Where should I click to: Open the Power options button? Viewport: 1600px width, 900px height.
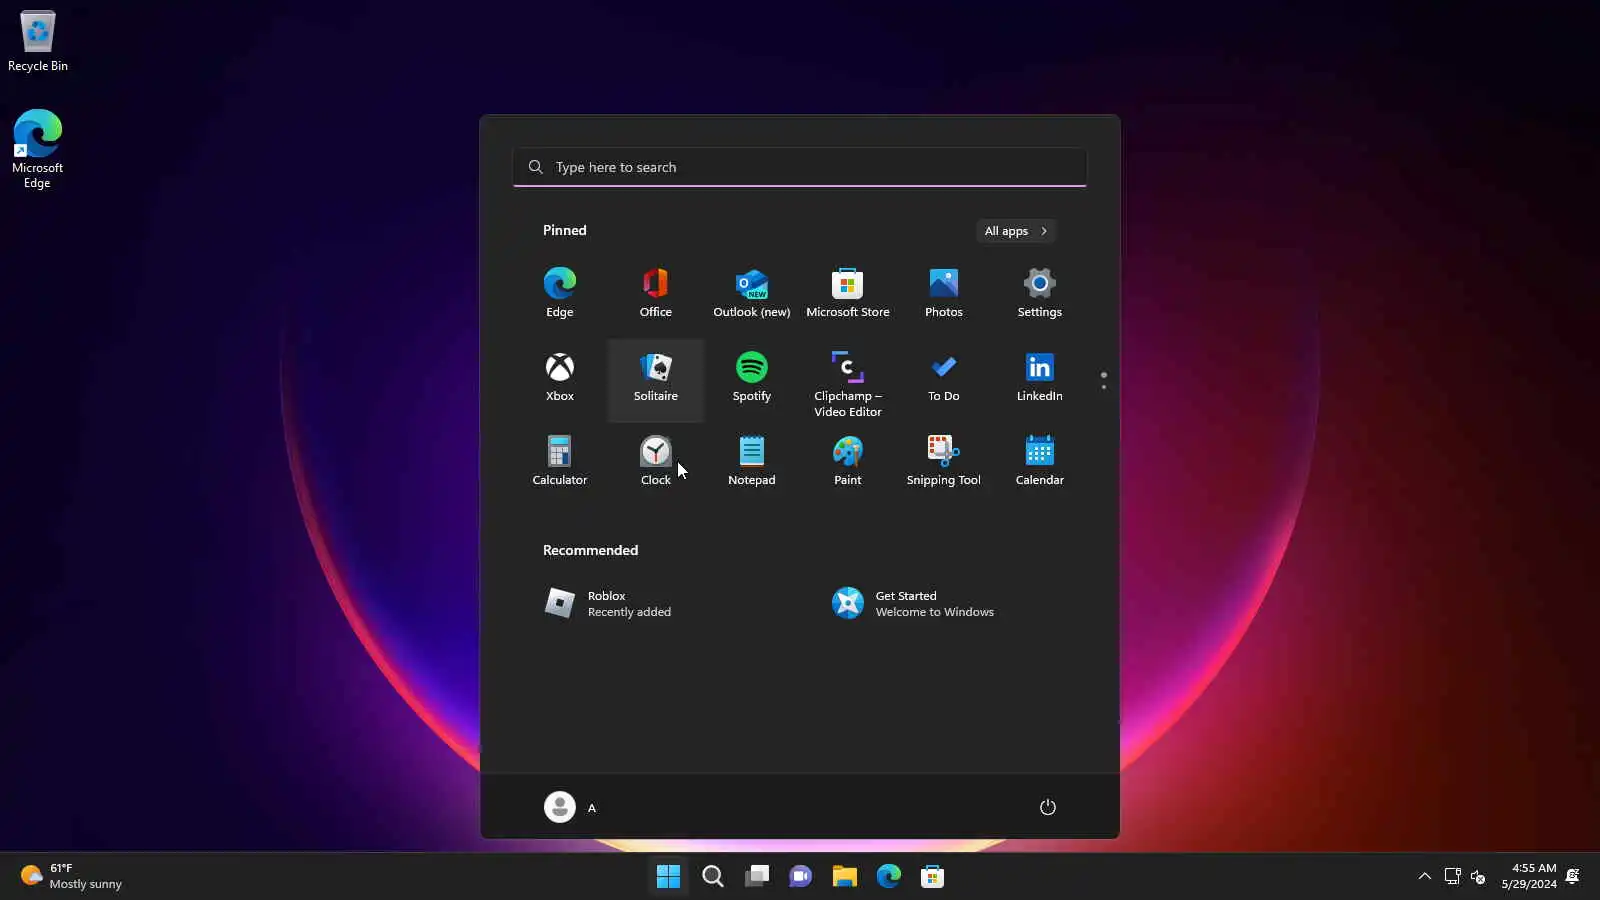pyautogui.click(x=1048, y=807)
